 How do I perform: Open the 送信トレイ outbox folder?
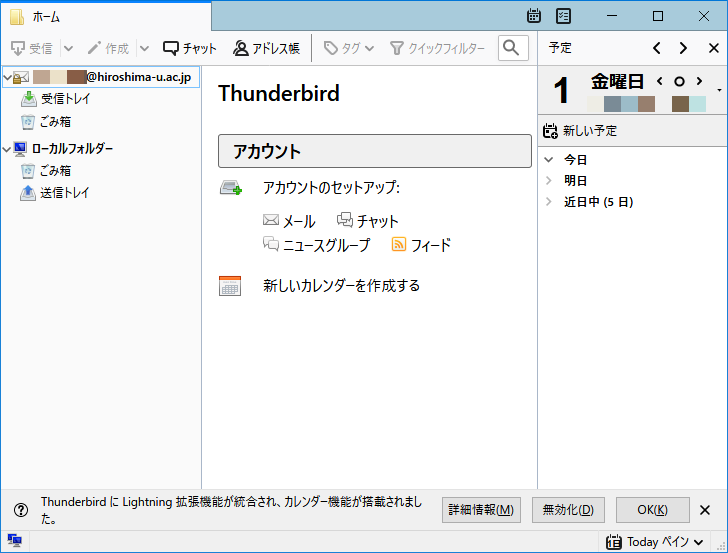point(55,193)
